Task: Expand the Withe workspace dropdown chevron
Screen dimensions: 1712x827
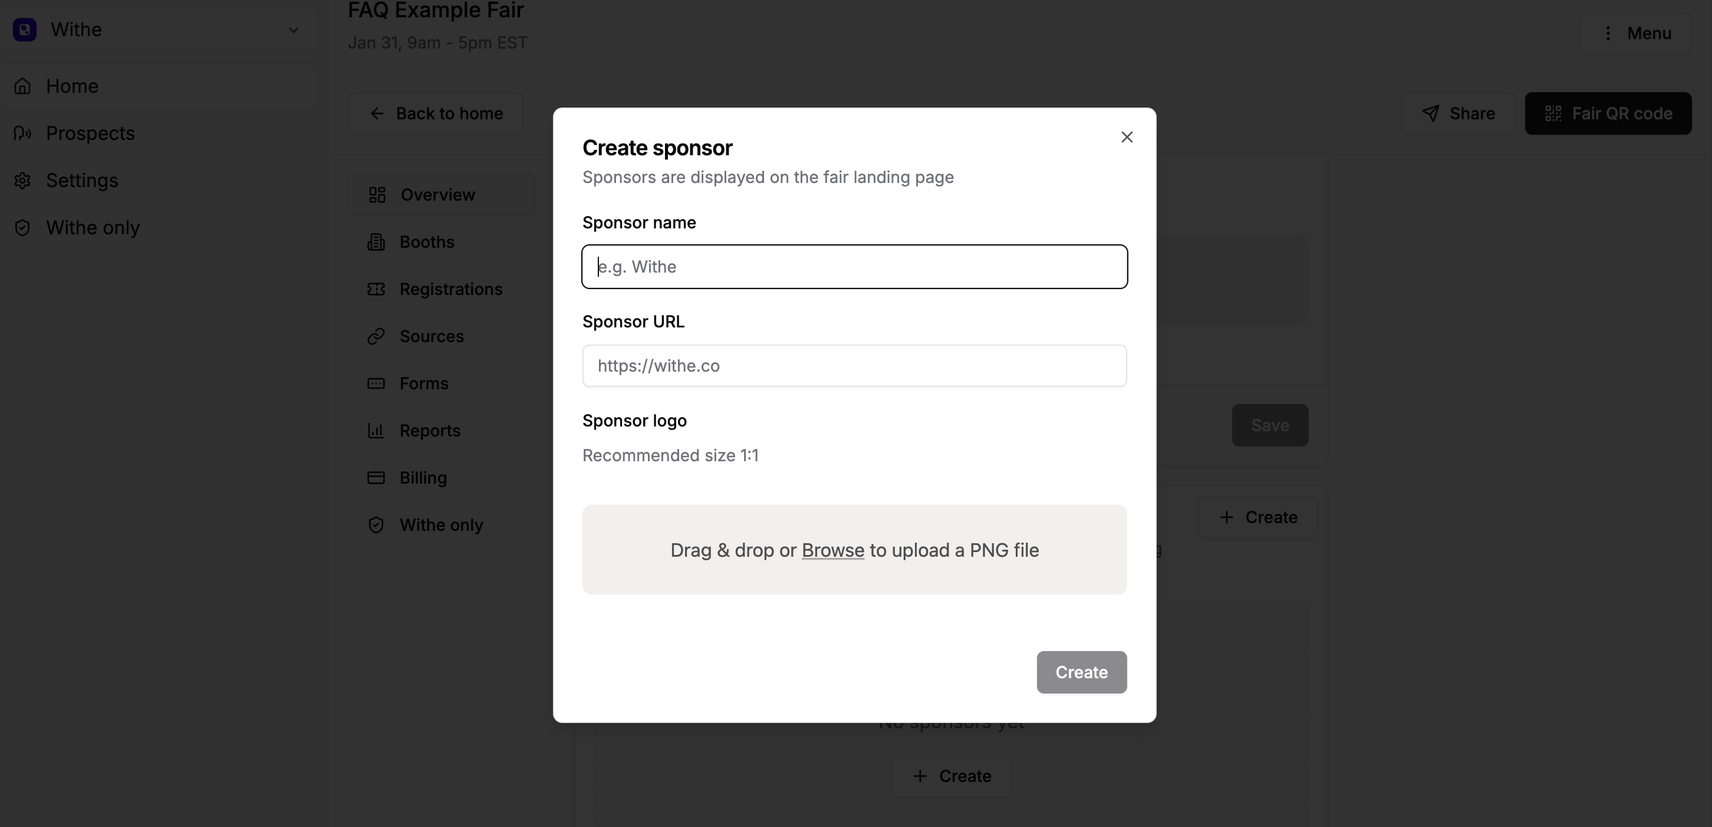Action: [x=293, y=30]
